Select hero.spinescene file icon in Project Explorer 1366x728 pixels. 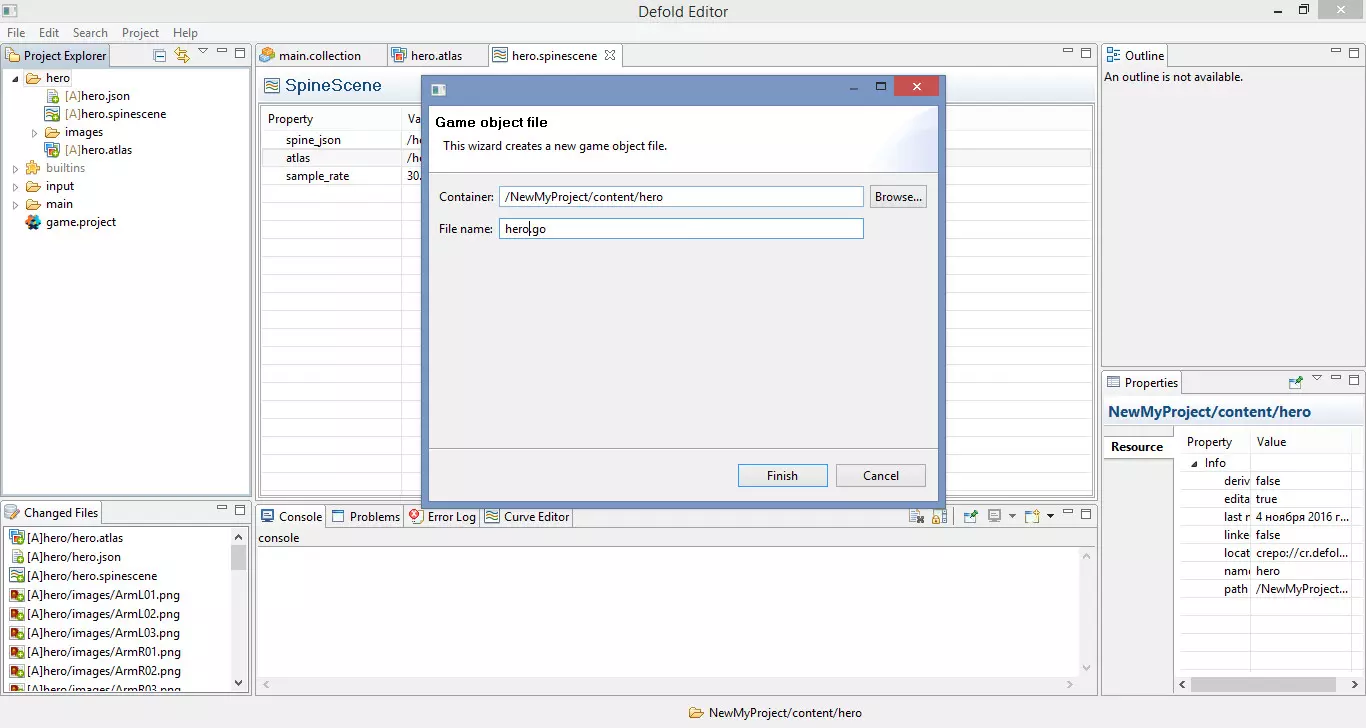(x=53, y=114)
